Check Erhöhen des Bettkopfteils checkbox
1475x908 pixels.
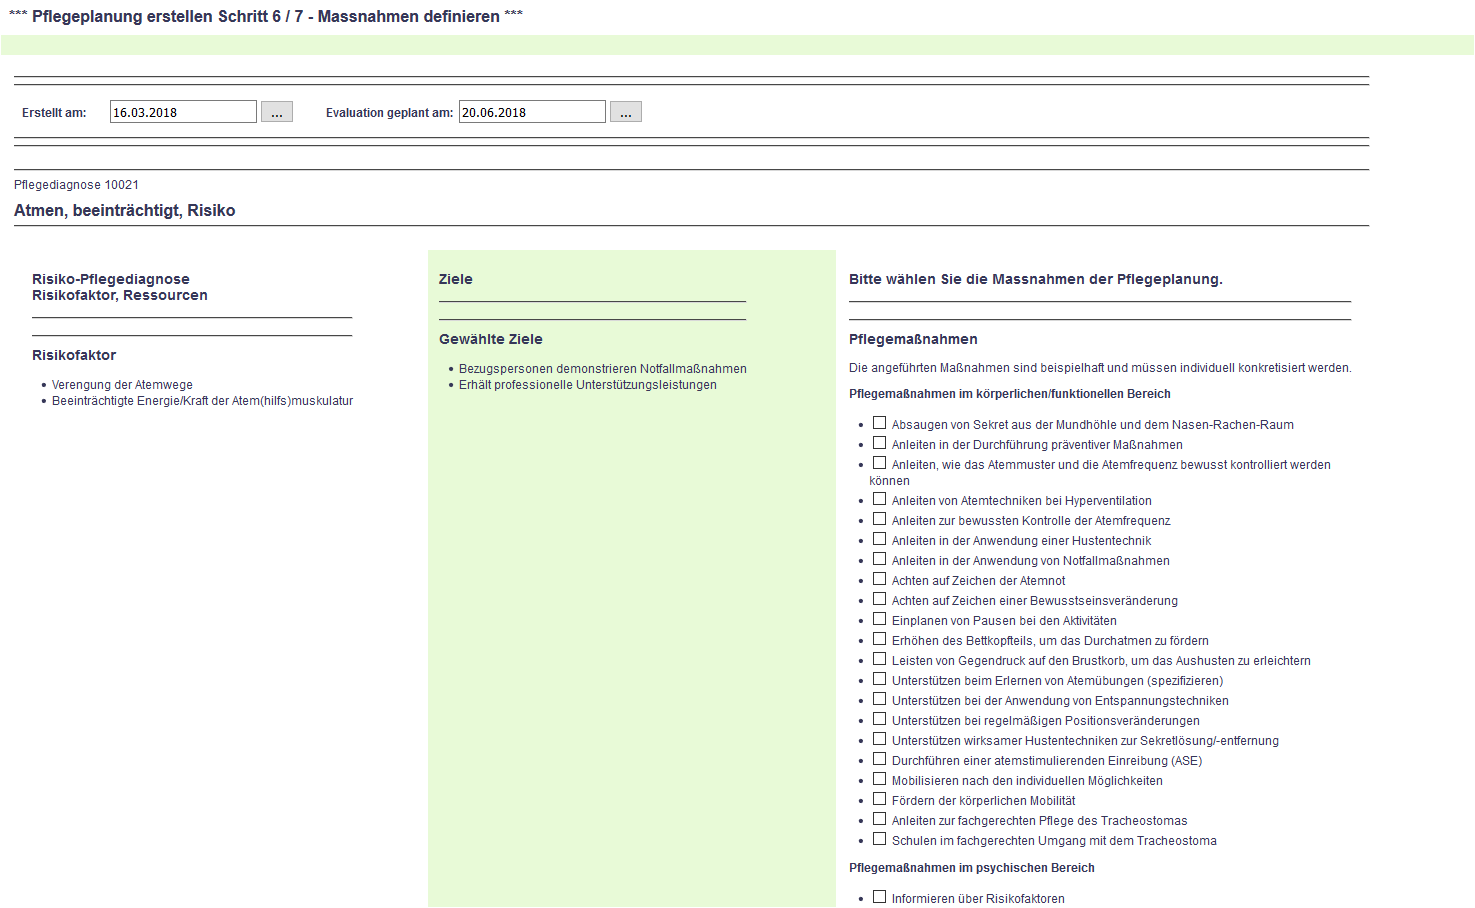tap(879, 639)
